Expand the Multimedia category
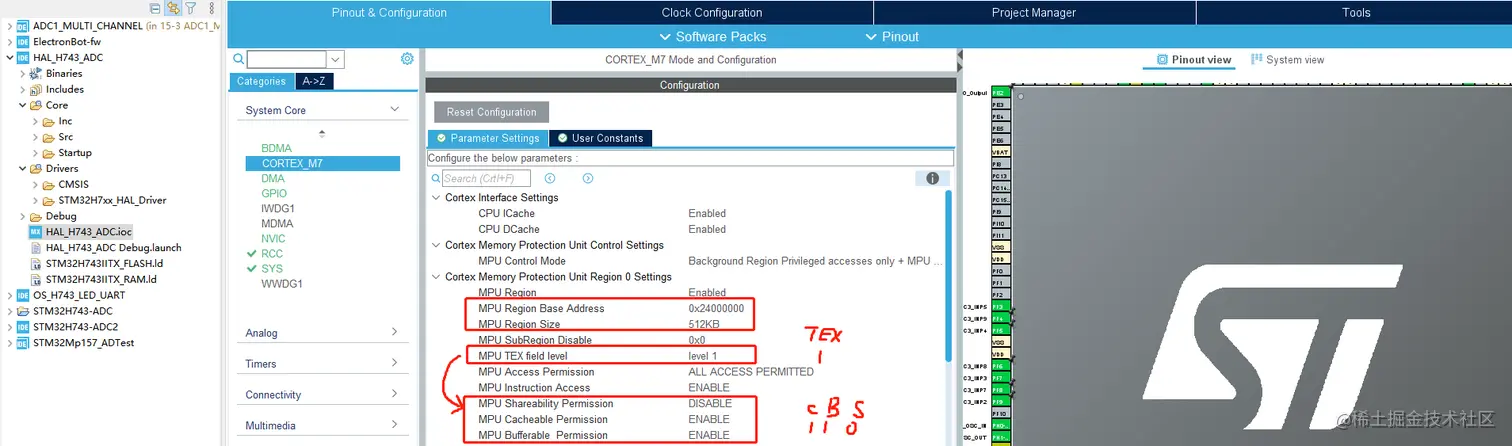 [x=395, y=425]
